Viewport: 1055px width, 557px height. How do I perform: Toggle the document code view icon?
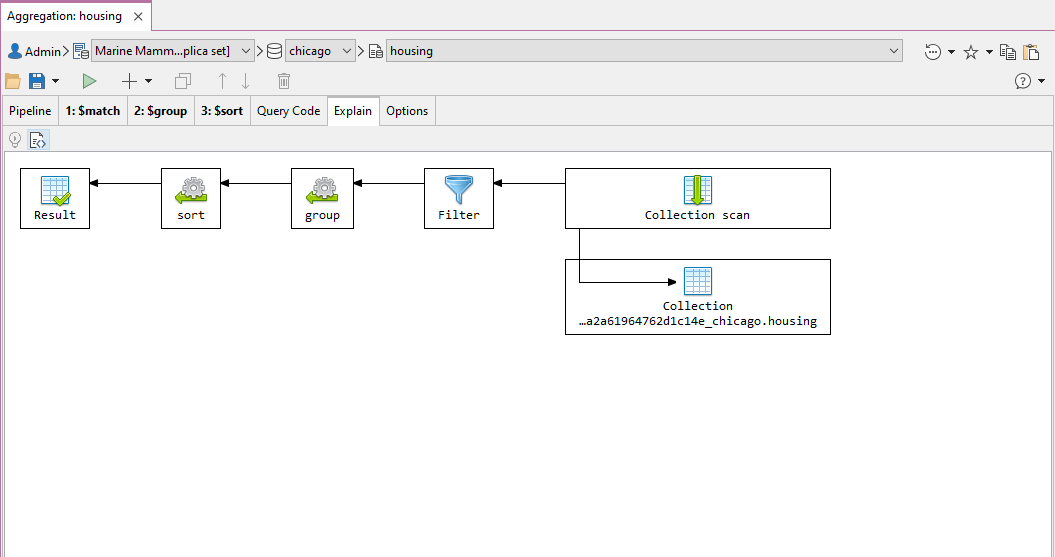tap(38, 140)
